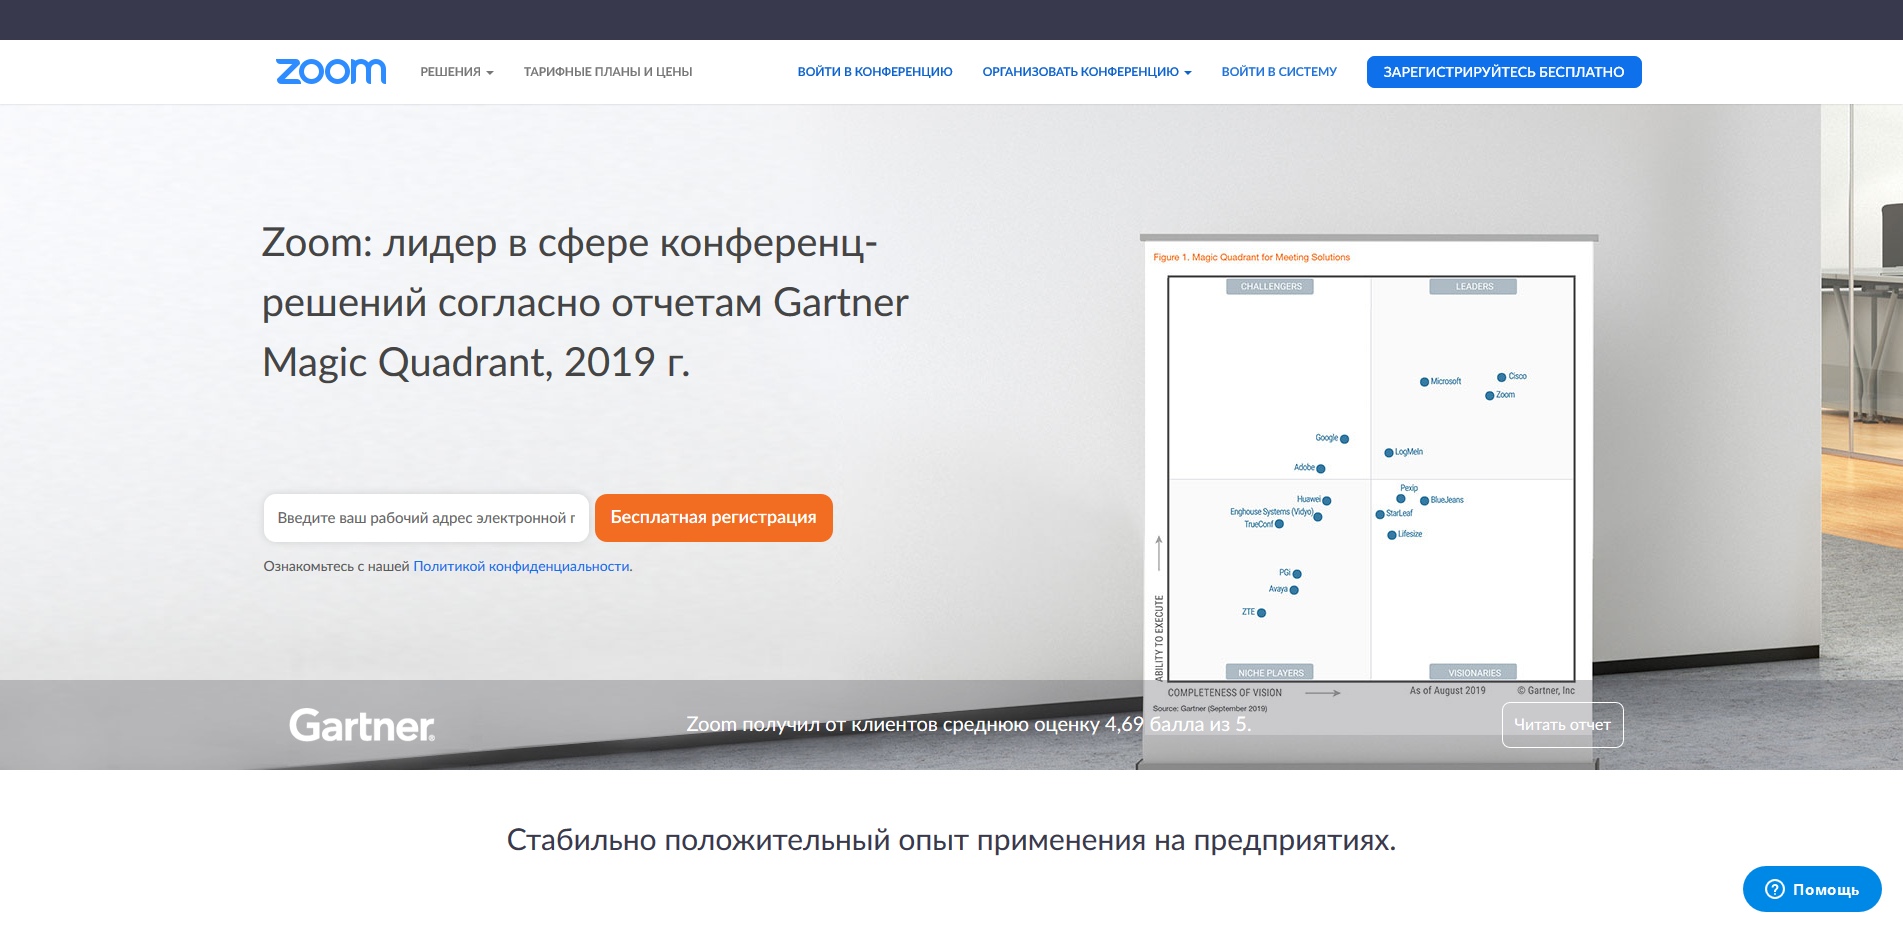
Task: Click the headline about Gartner Magic Quadrant 2019
Action: pos(585,302)
